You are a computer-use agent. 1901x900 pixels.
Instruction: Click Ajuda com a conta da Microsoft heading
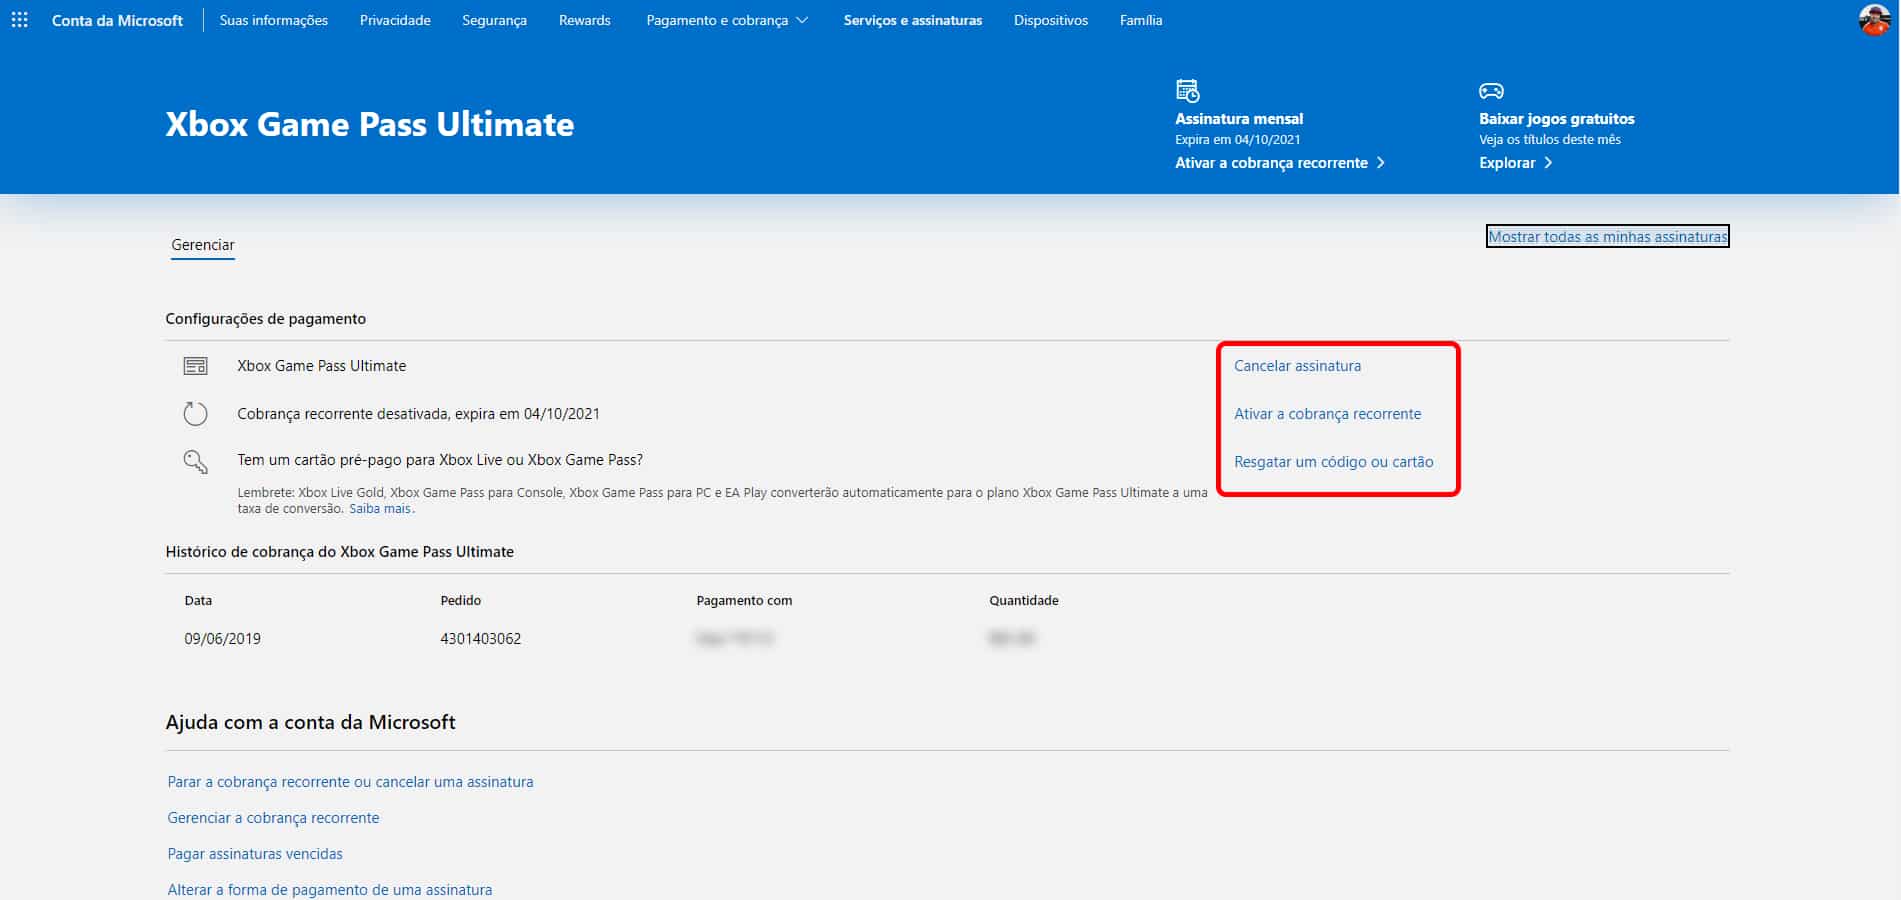(x=310, y=723)
